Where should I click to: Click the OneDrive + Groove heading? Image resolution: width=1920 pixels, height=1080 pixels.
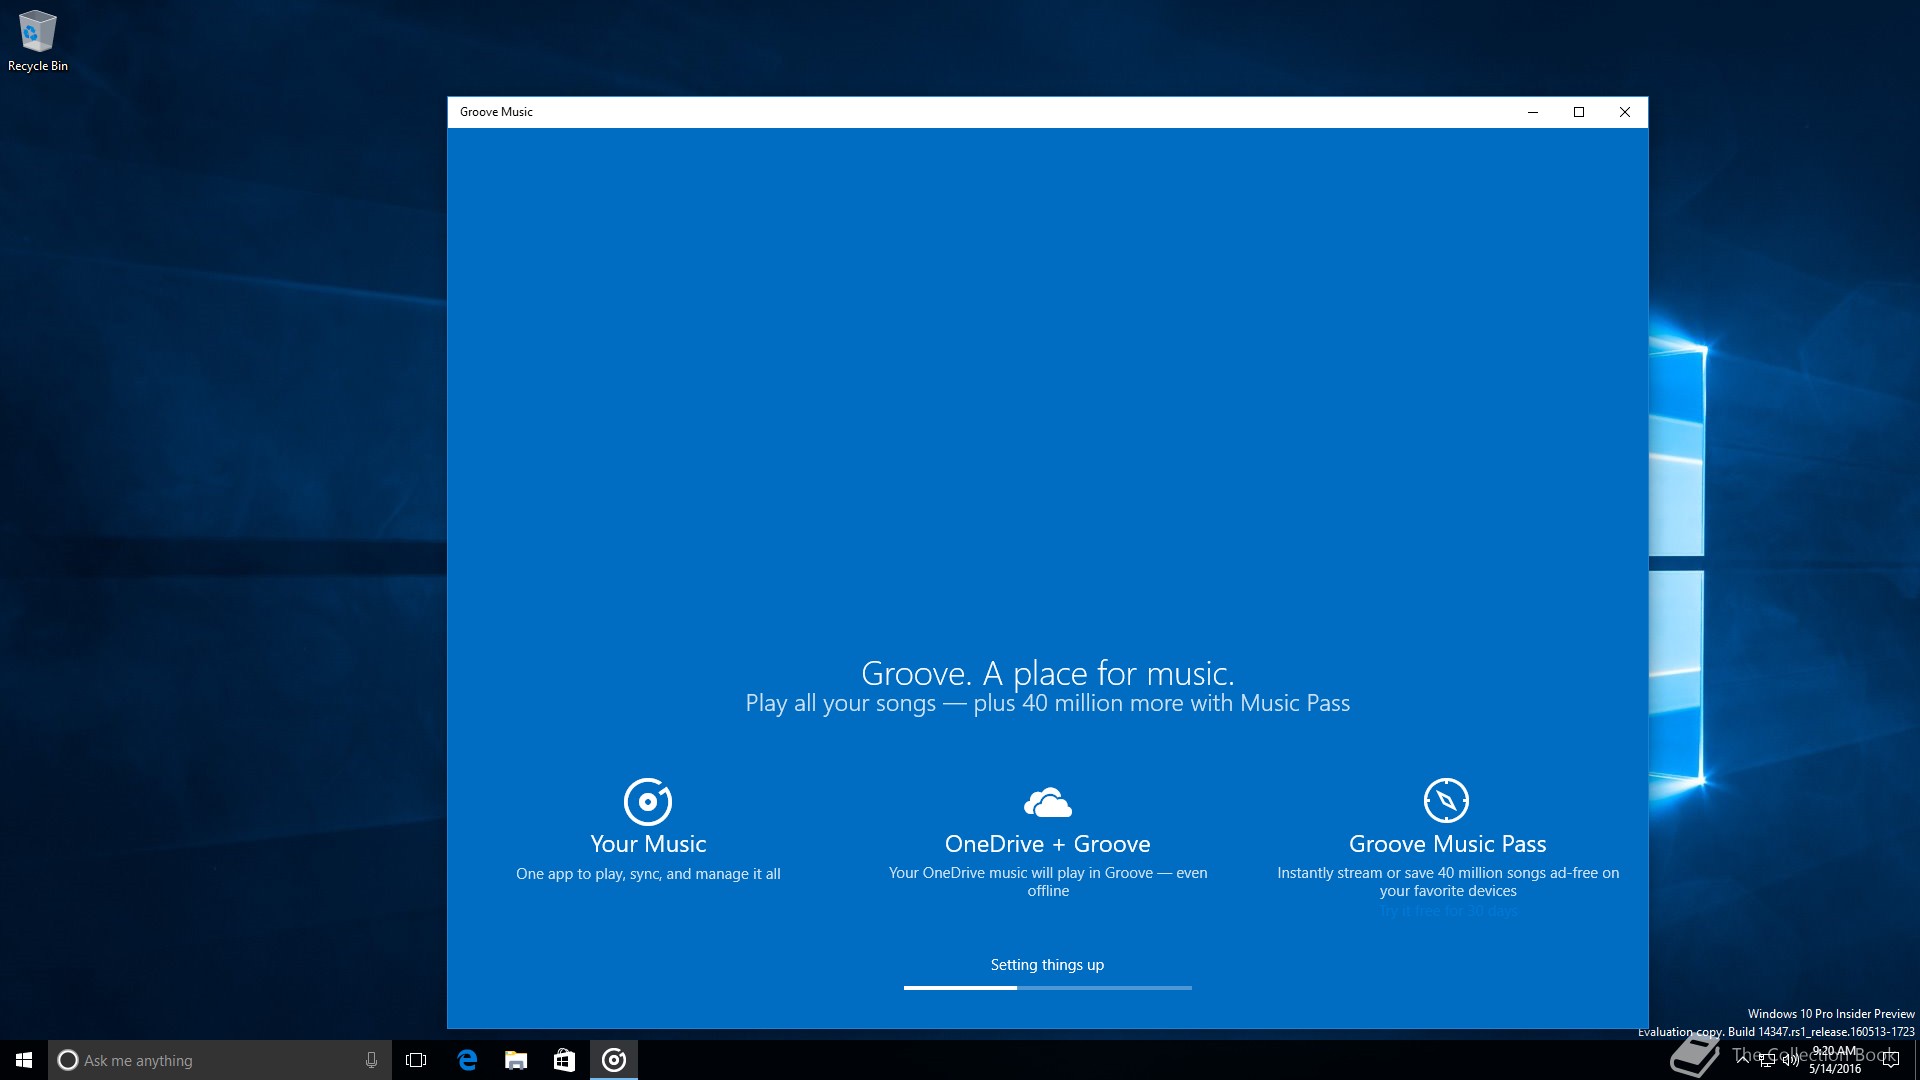[x=1048, y=844]
